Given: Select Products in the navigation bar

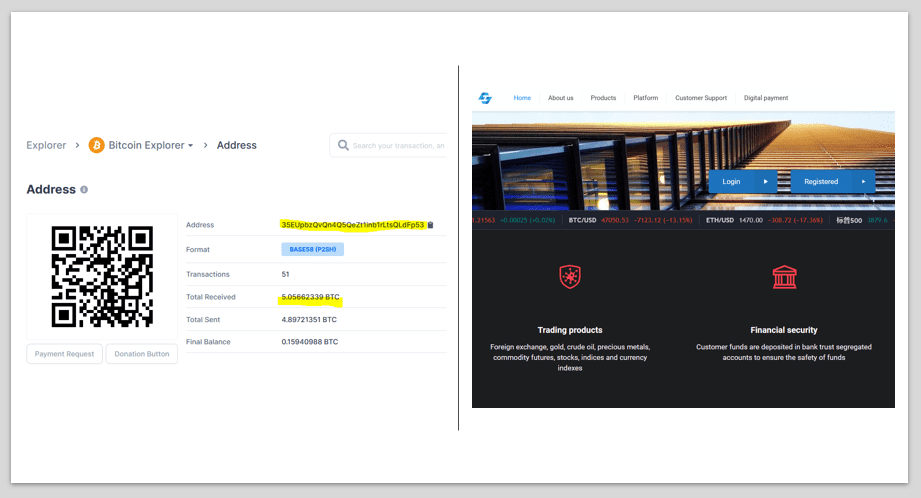Looking at the screenshot, I should [603, 98].
